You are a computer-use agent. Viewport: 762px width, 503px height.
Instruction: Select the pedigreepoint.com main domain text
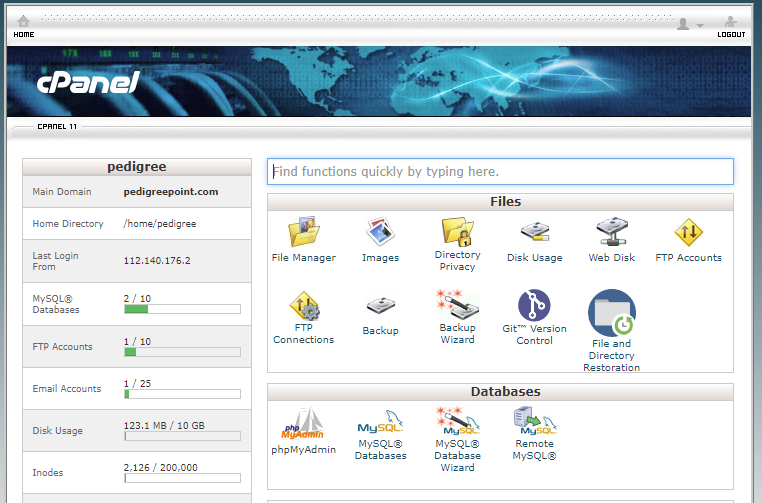[171, 192]
